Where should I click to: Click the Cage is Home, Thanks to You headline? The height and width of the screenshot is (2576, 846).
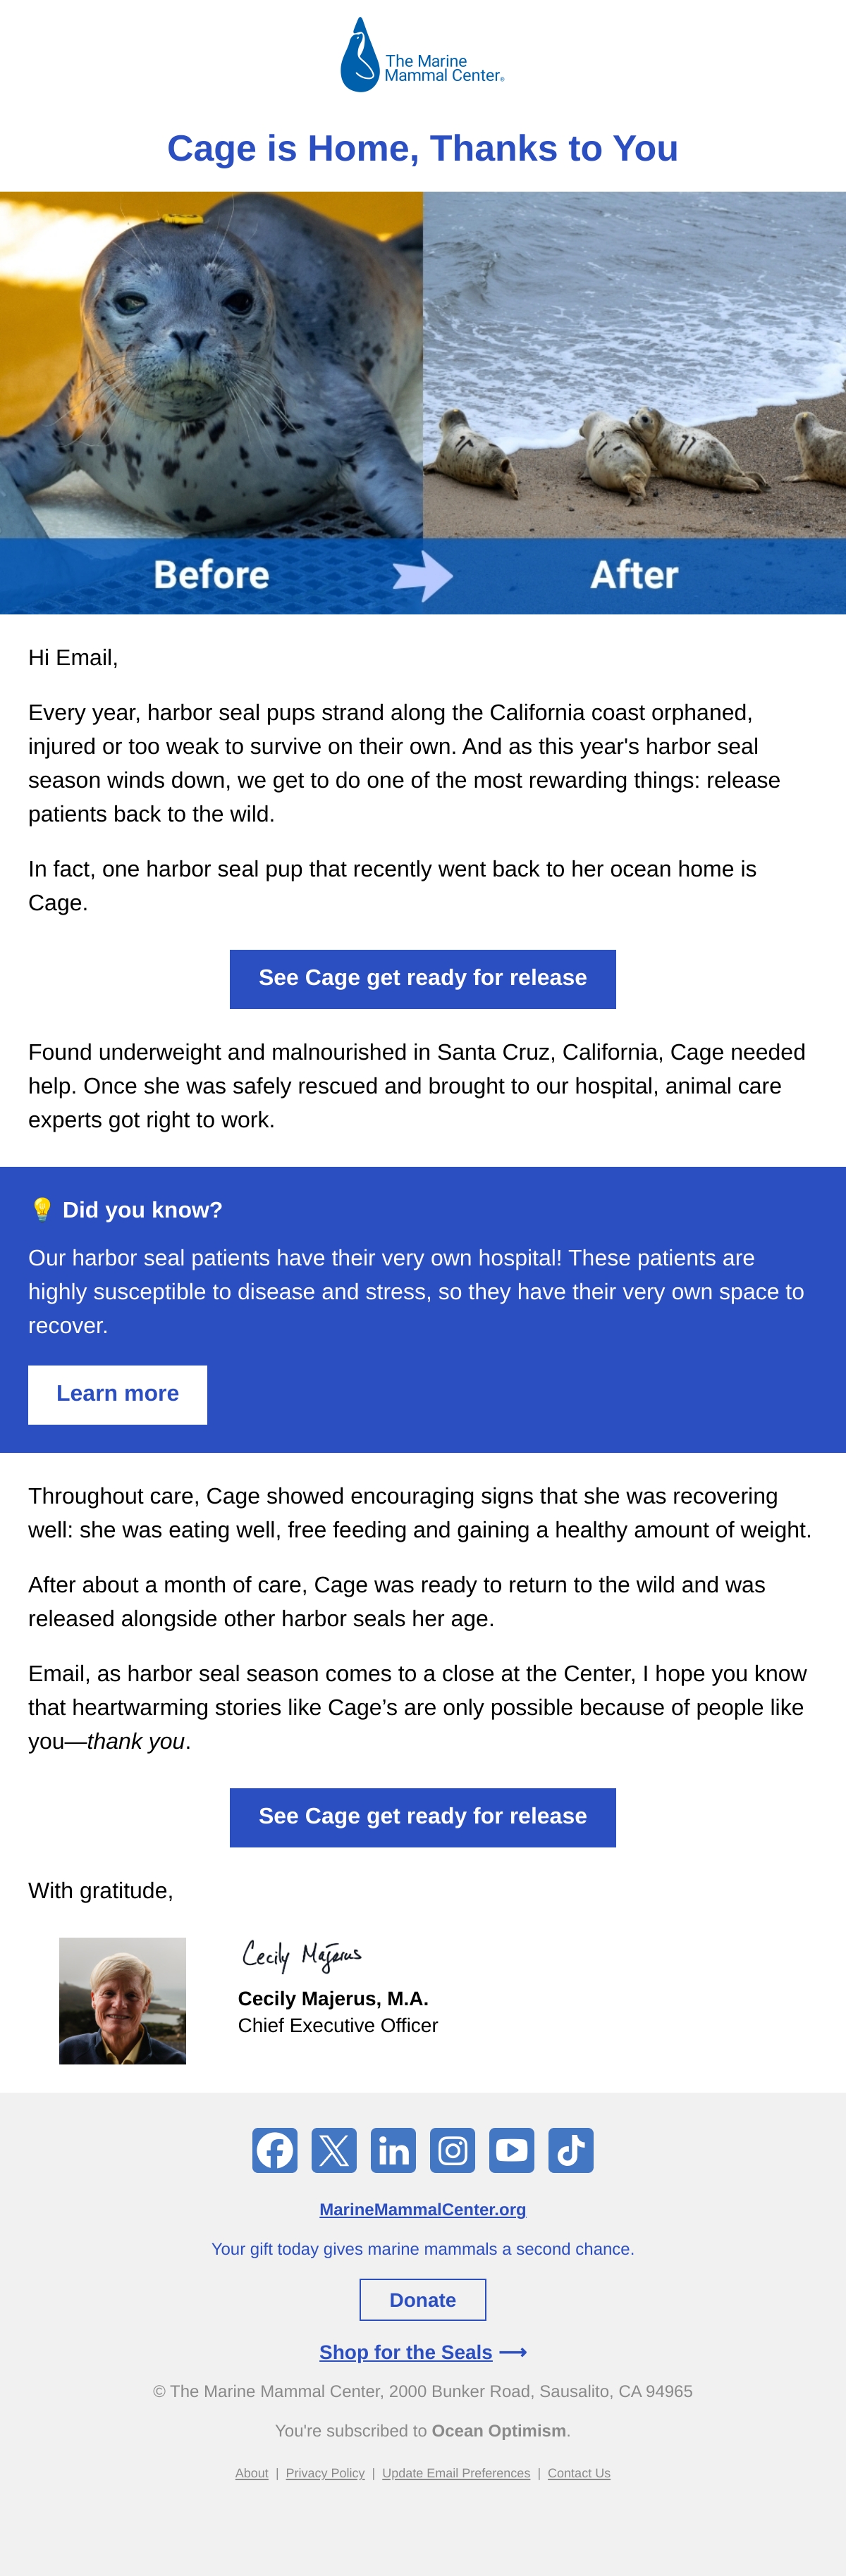tap(423, 148)
